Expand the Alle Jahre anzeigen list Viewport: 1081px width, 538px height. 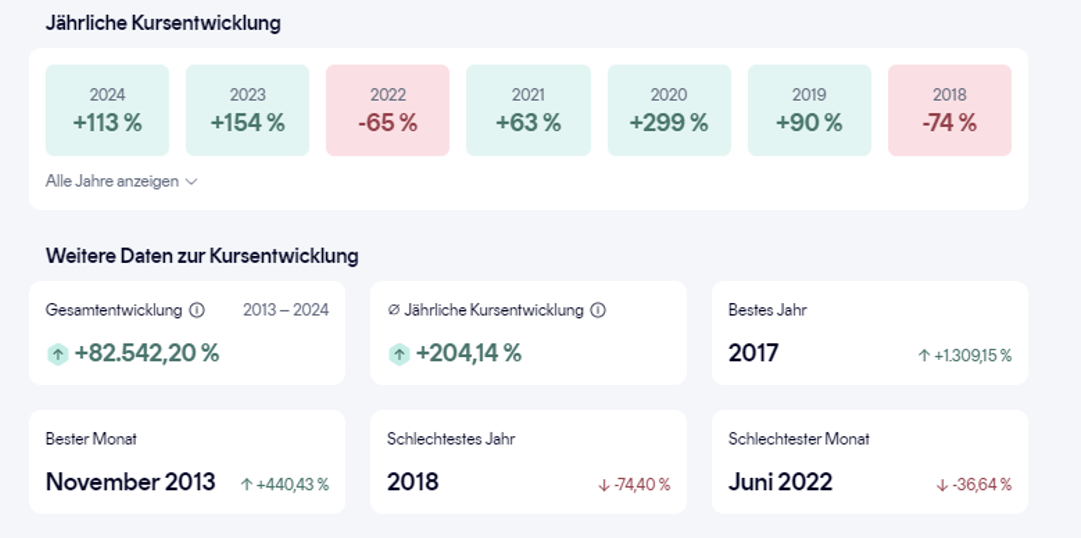113,181
